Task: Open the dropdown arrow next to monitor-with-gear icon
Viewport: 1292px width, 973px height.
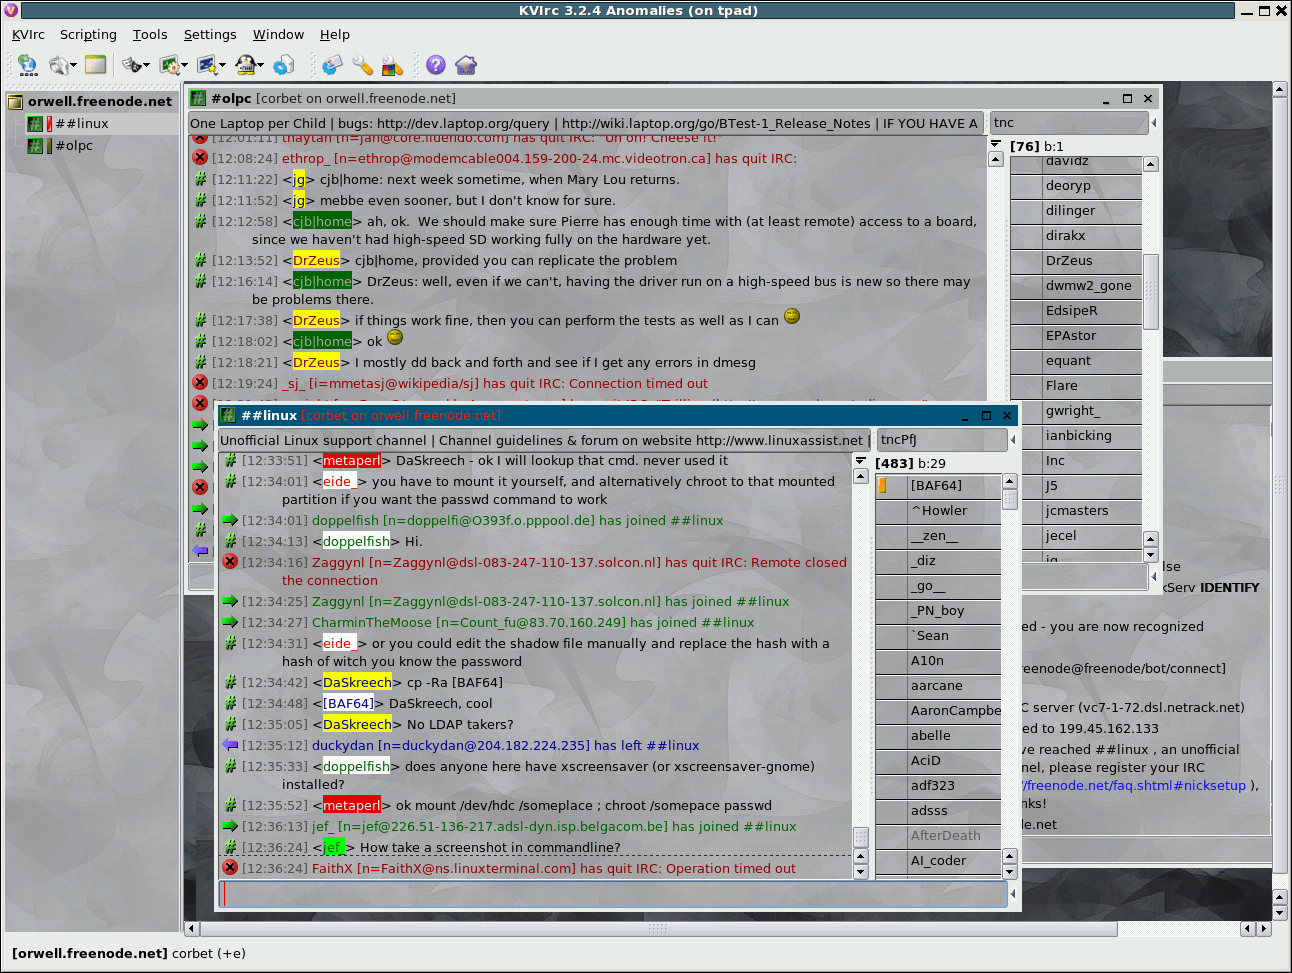Action: click(185, 66)
